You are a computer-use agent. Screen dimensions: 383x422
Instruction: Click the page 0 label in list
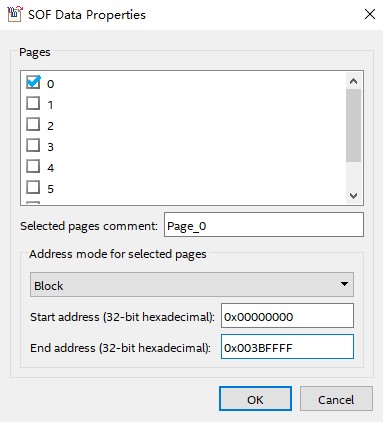click(50, 84)
